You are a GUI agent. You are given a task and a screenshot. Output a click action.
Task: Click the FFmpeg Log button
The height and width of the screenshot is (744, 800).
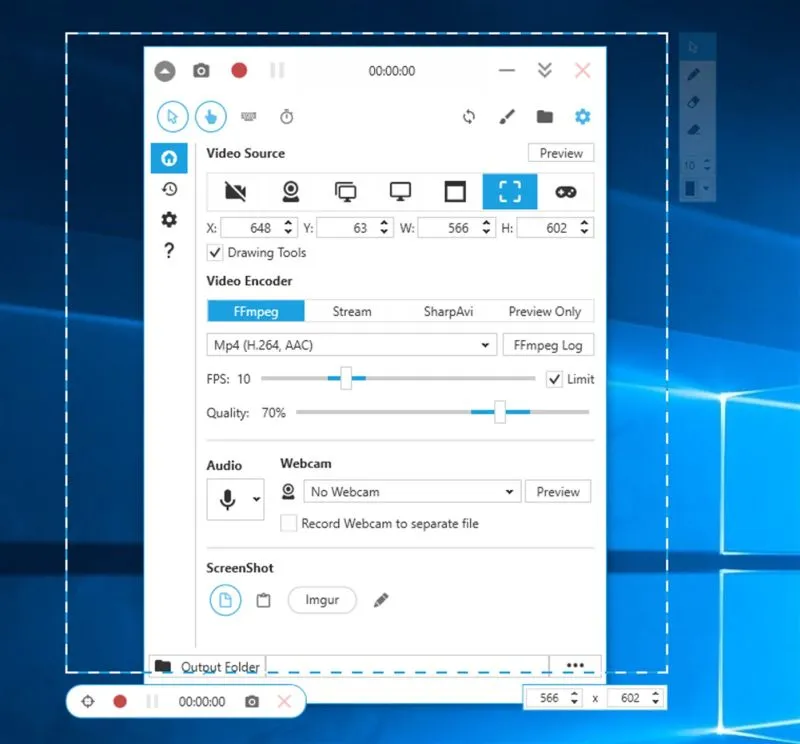coord(548,344)
